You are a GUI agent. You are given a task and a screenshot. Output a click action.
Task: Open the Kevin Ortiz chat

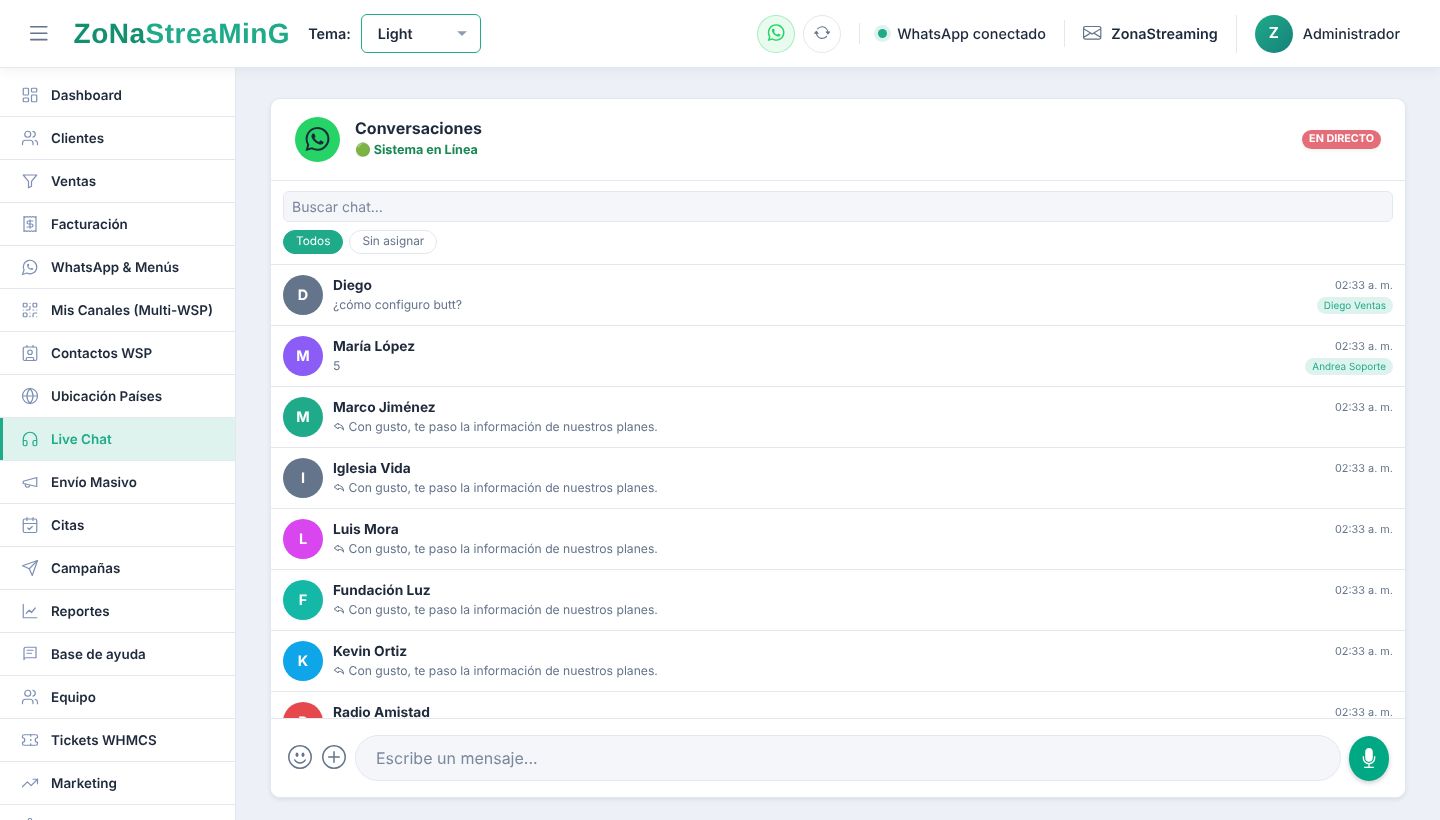pyautogui.click(x=838, y=661)
